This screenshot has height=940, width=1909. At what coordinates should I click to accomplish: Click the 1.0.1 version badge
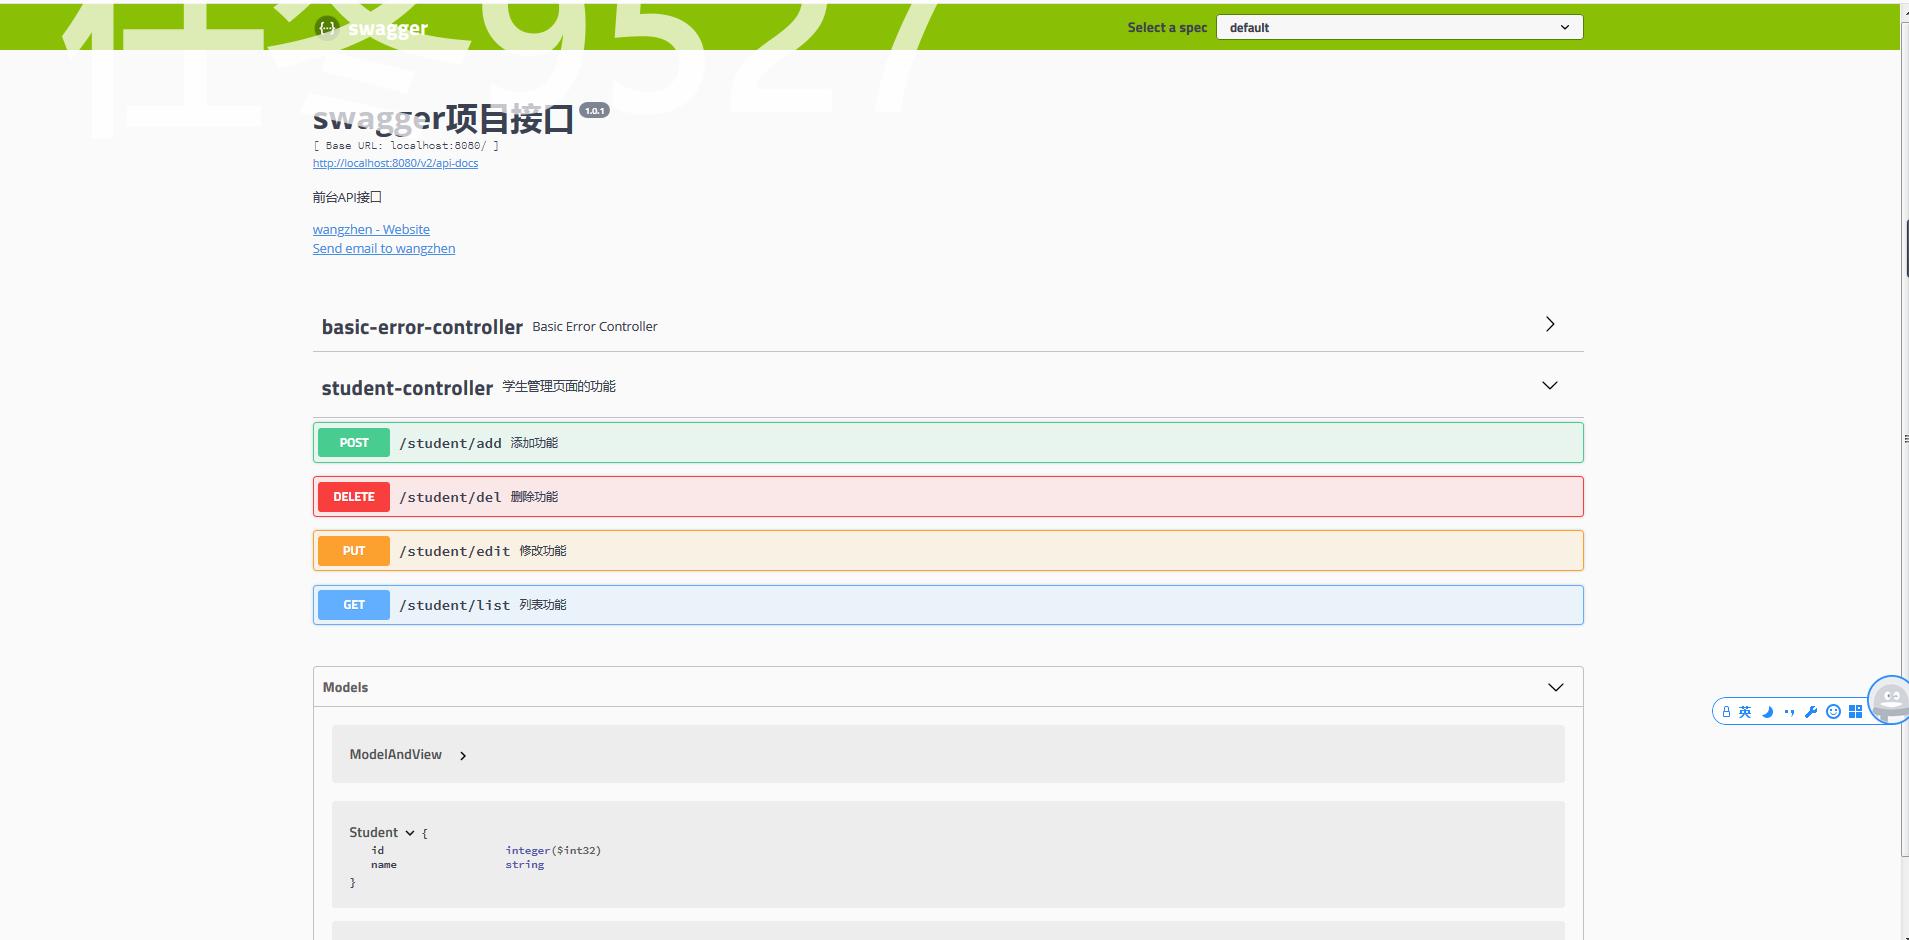pyautogui.click(x=594, y=110)
